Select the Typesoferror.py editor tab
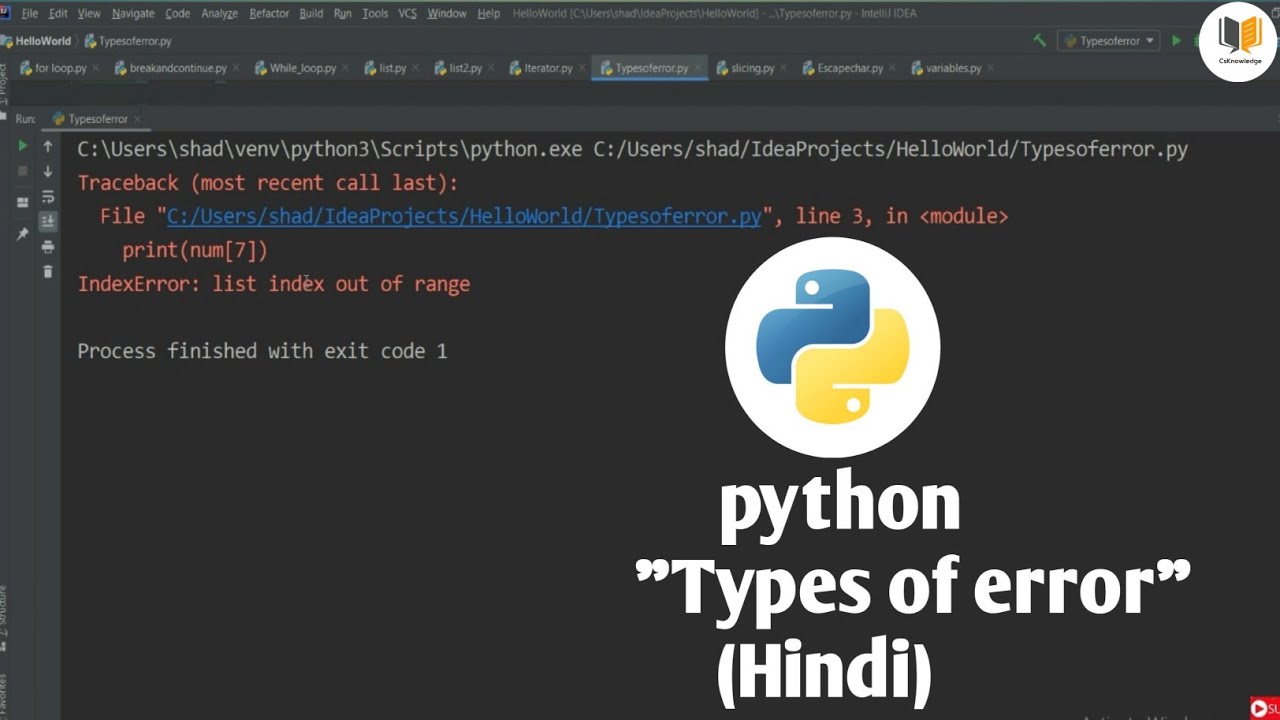The height and width of the screenshot is (720, 1280). (651, 68)
